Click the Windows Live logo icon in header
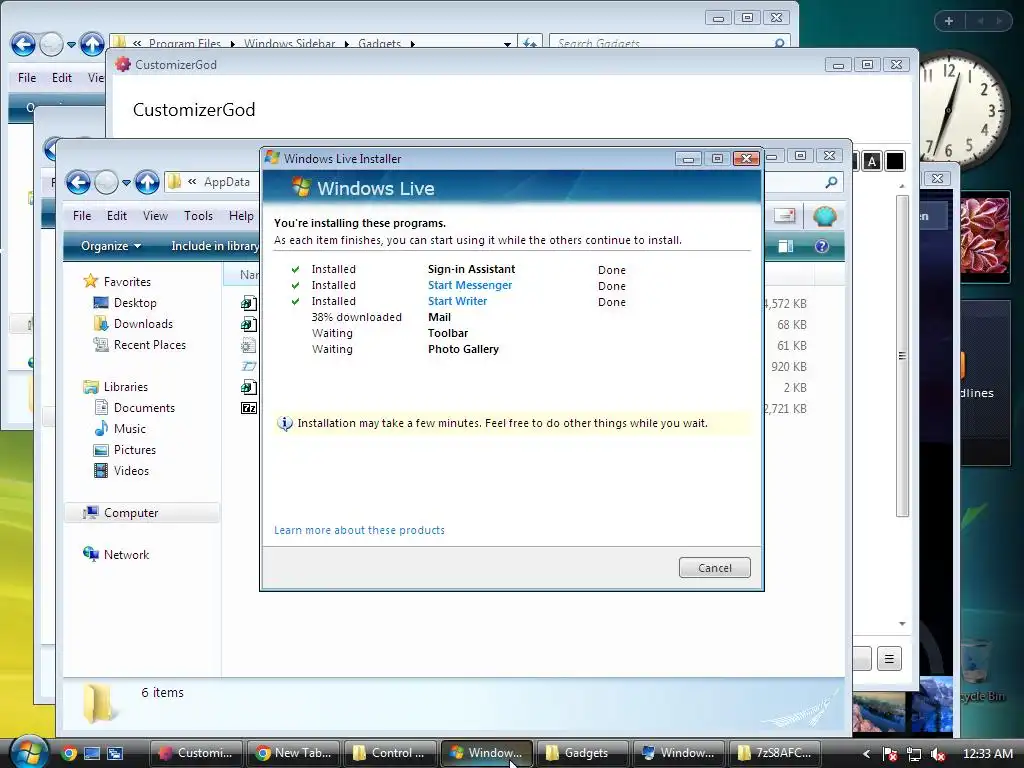 (301, 187)
